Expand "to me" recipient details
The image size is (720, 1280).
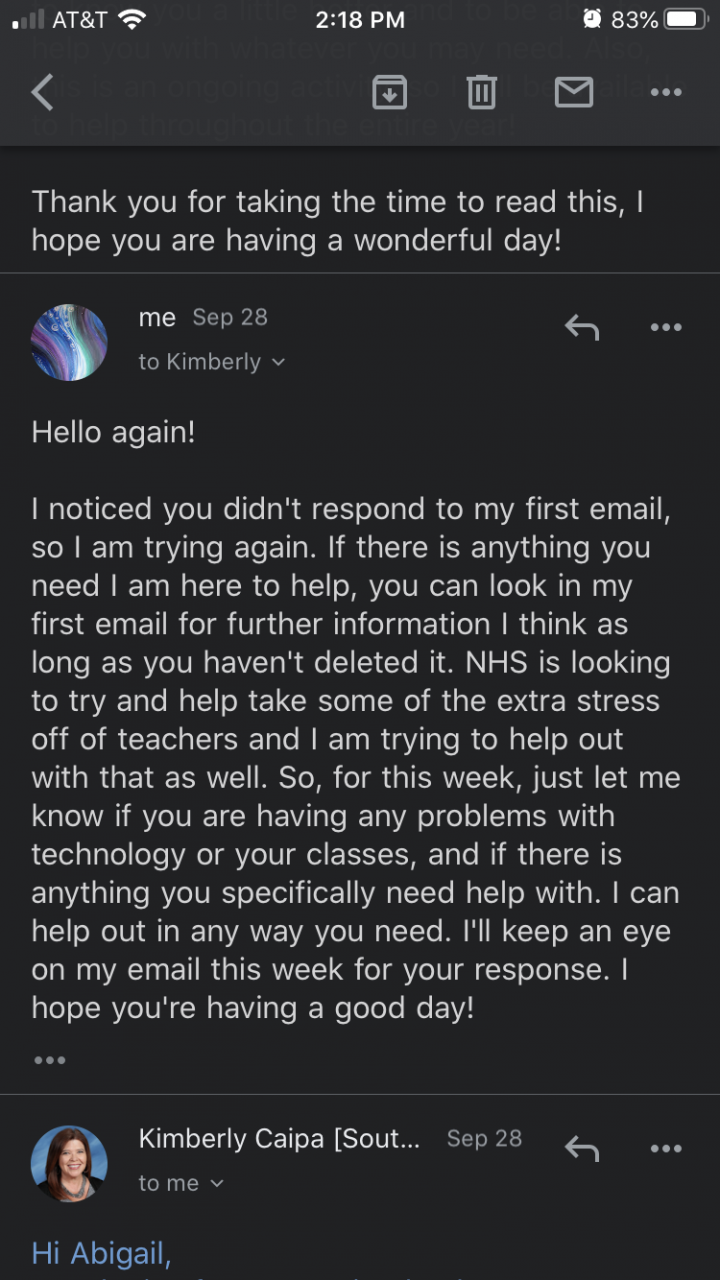pos(181,1184)
